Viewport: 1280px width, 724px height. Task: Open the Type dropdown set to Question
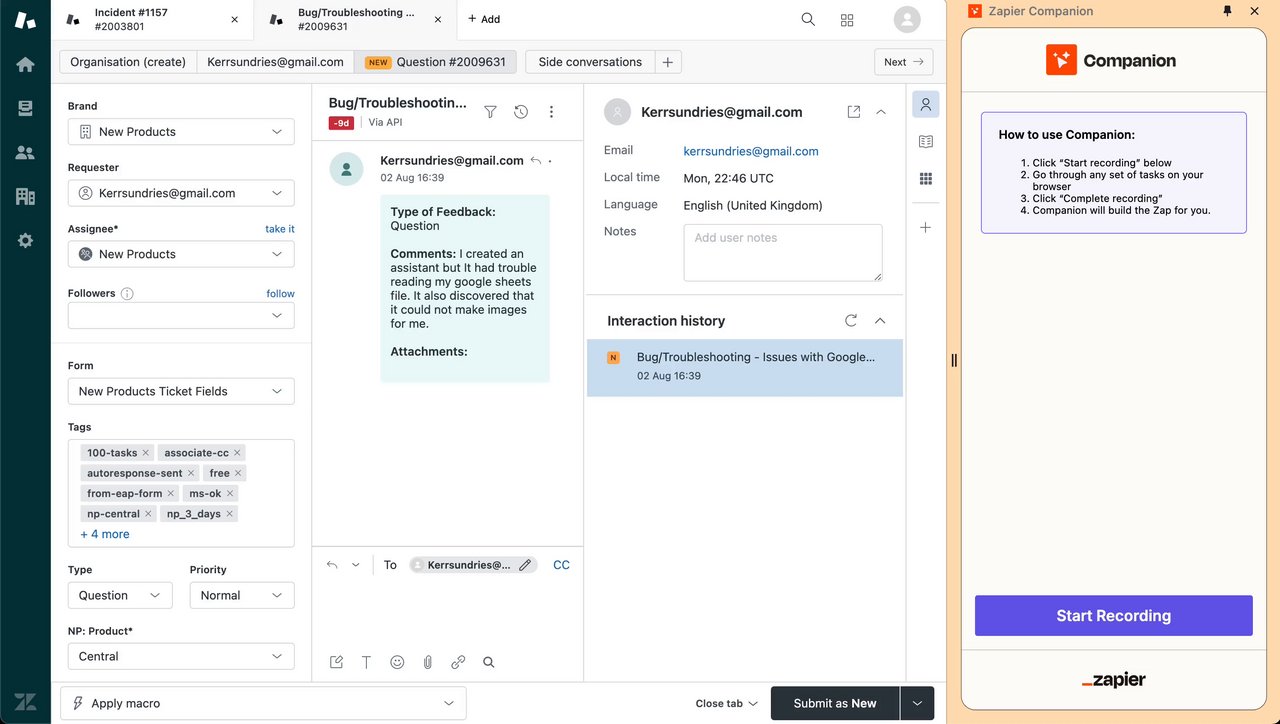120,595
